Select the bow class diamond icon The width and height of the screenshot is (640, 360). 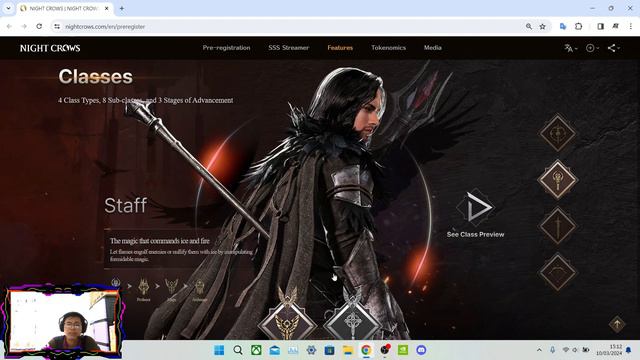point(558,272)
